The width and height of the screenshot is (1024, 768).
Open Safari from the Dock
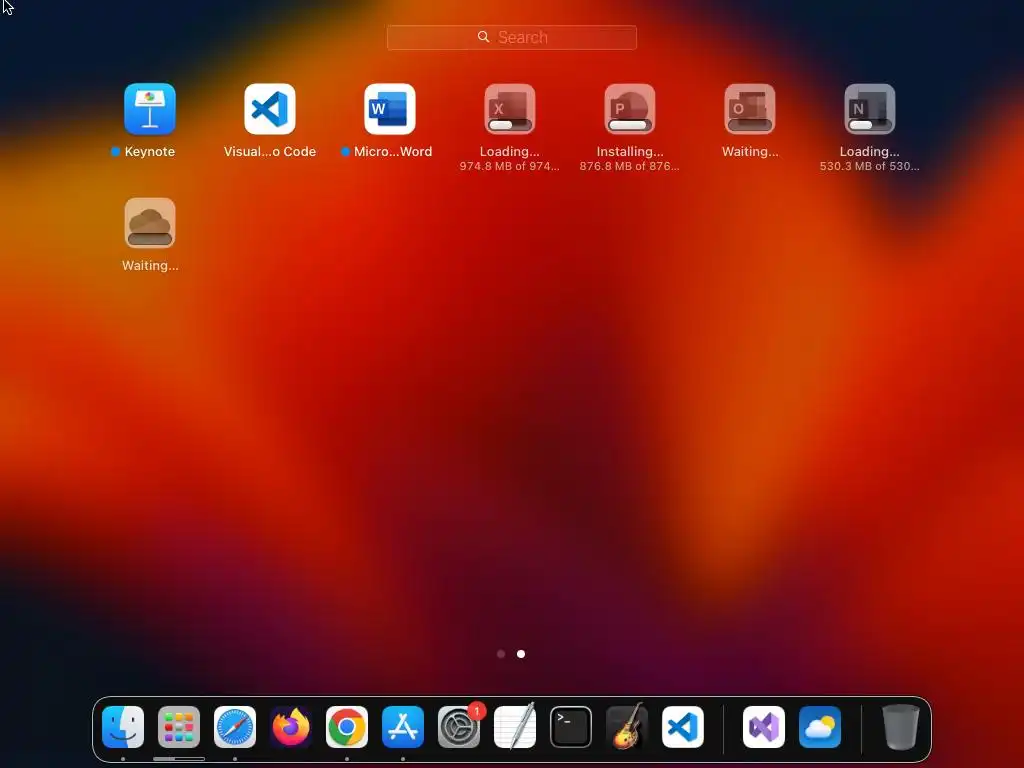tap(235, 727)
